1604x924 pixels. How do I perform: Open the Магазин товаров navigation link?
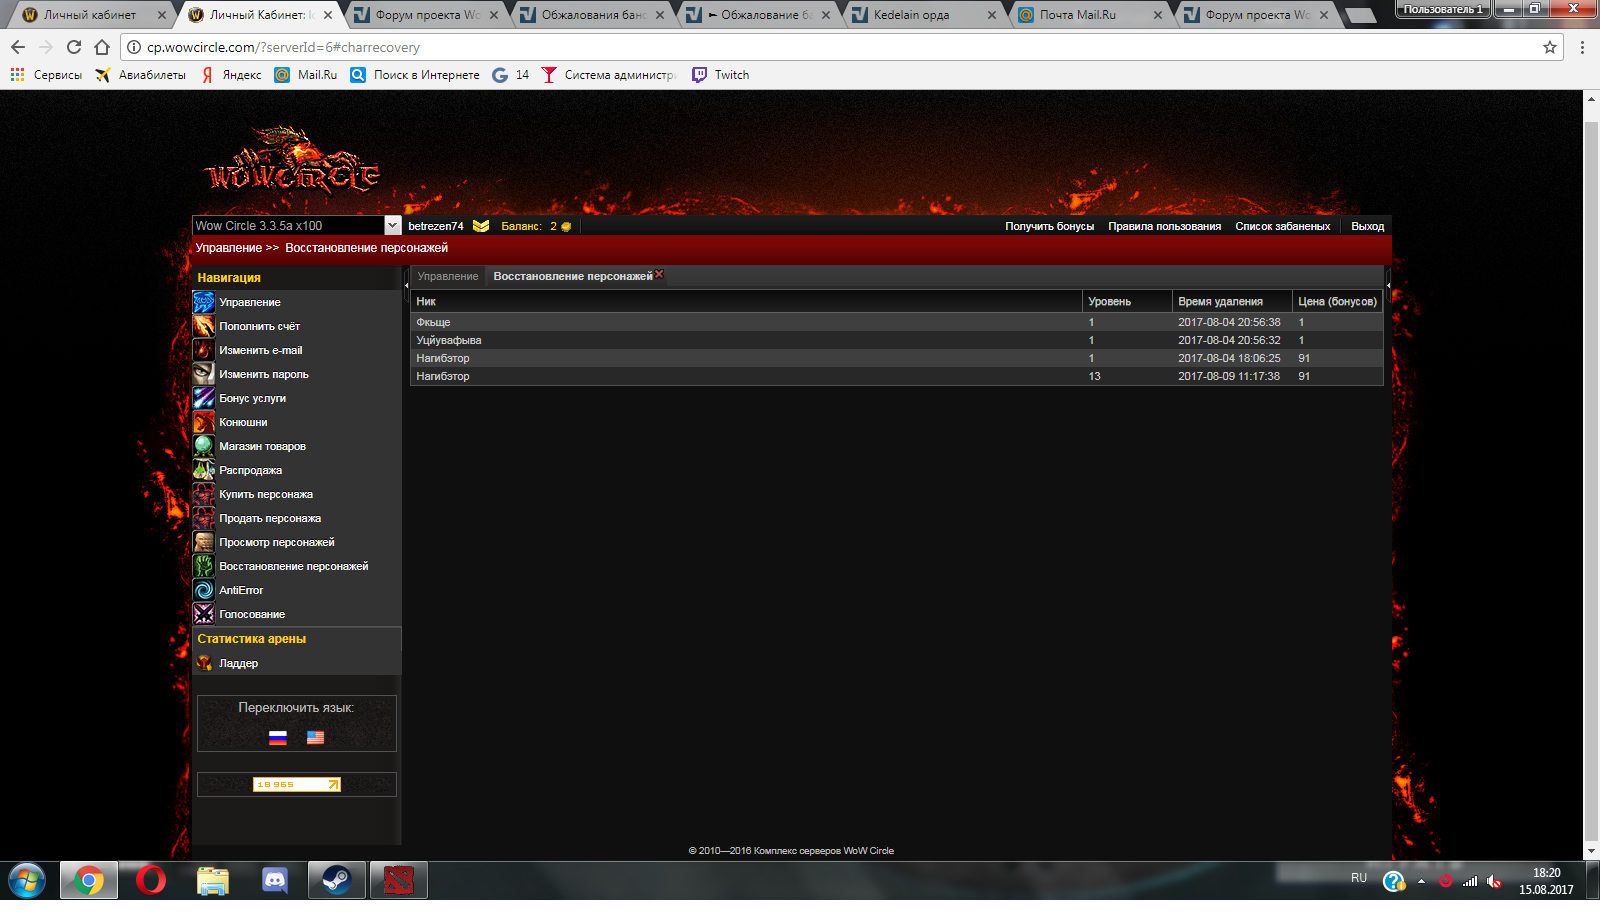pyautogui.click(x=263, y=446)
